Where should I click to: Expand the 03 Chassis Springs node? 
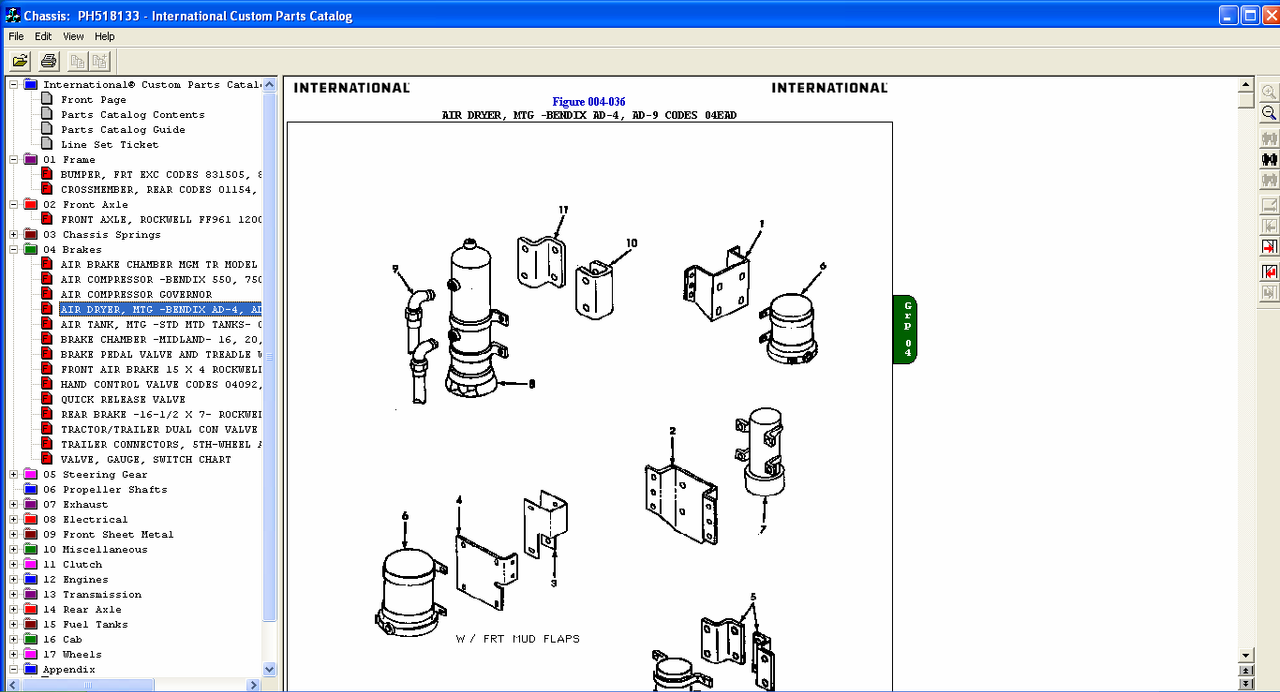(14, 235)
